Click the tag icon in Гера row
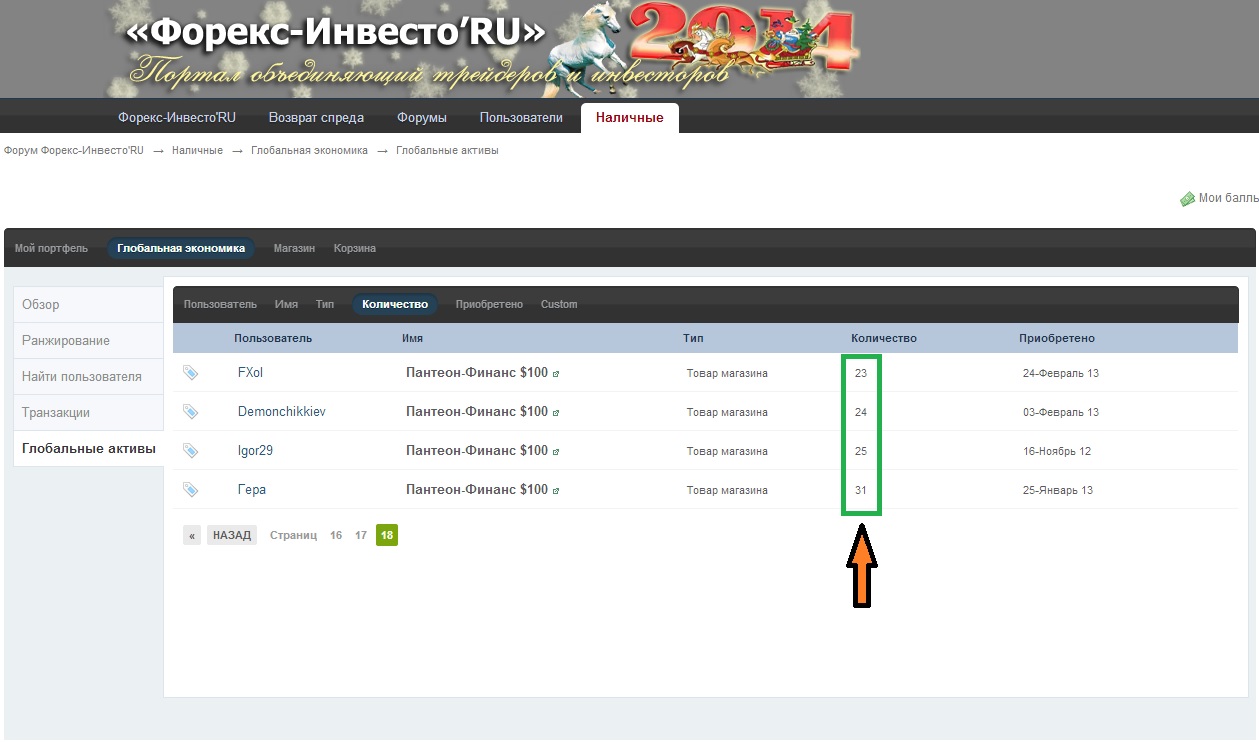Image resolution: width=1259 pixels, height=743 pixels. 190,490
